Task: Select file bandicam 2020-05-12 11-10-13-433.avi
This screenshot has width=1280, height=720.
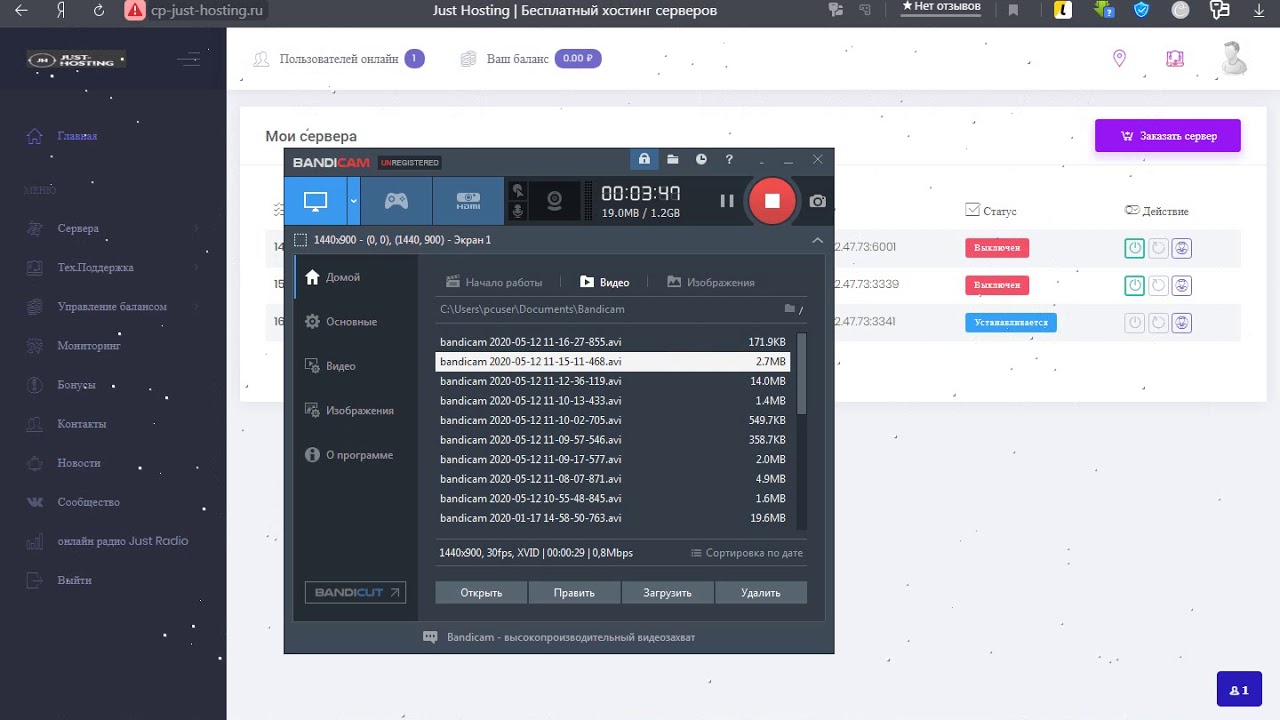Action: (612, 400)
